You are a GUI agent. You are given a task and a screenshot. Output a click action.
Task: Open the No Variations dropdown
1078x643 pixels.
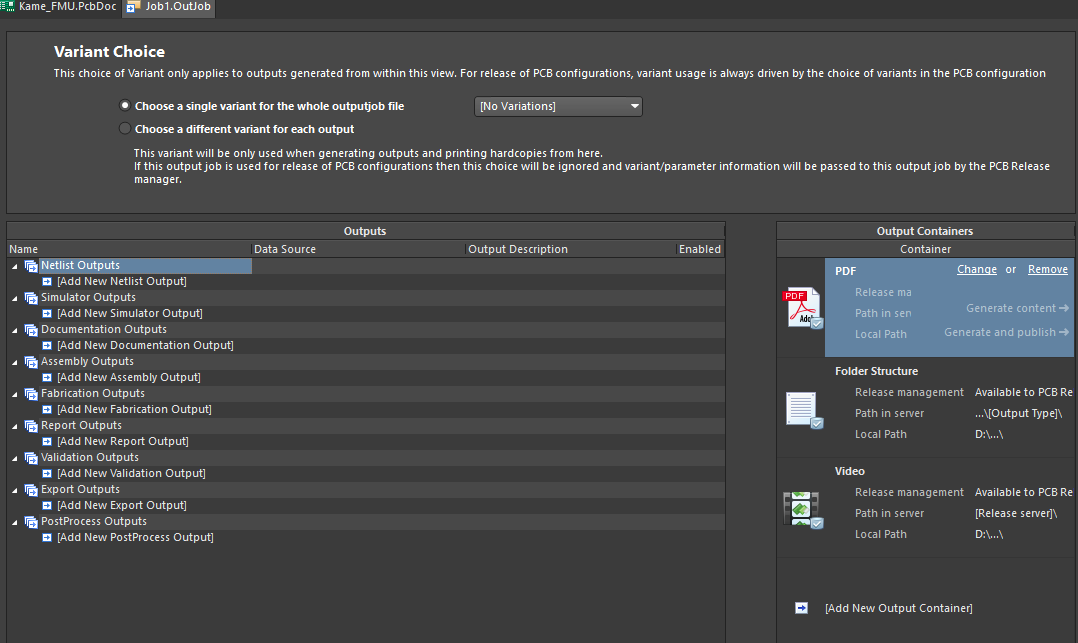click(633, 106)
